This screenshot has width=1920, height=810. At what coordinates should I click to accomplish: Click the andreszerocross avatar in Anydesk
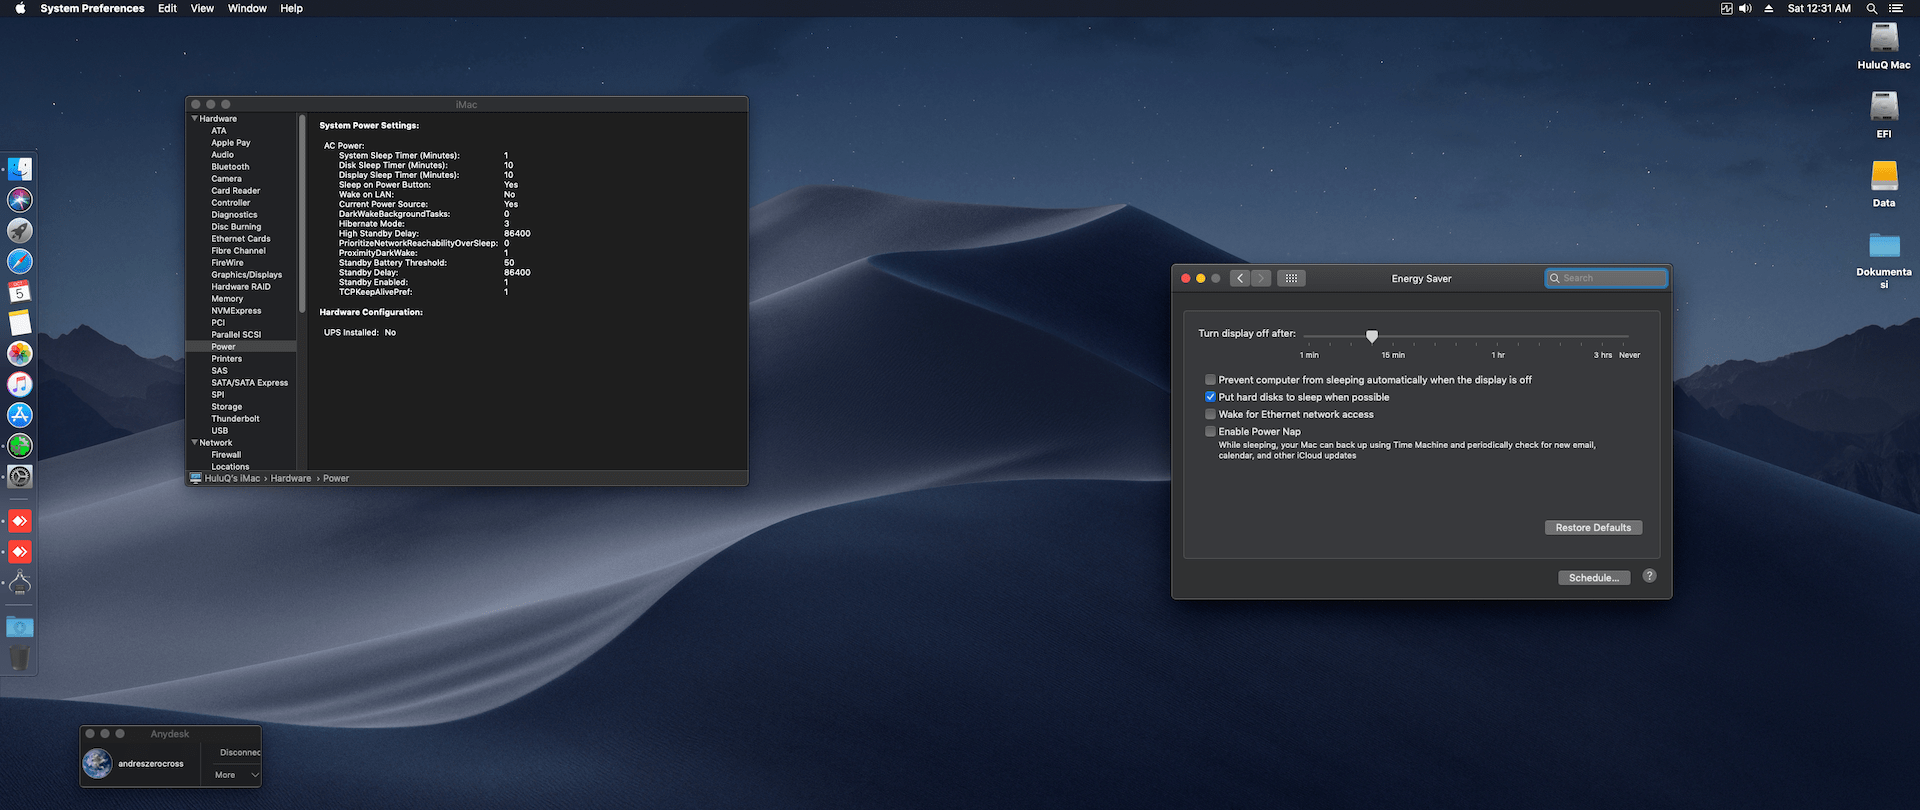(98, 763)
